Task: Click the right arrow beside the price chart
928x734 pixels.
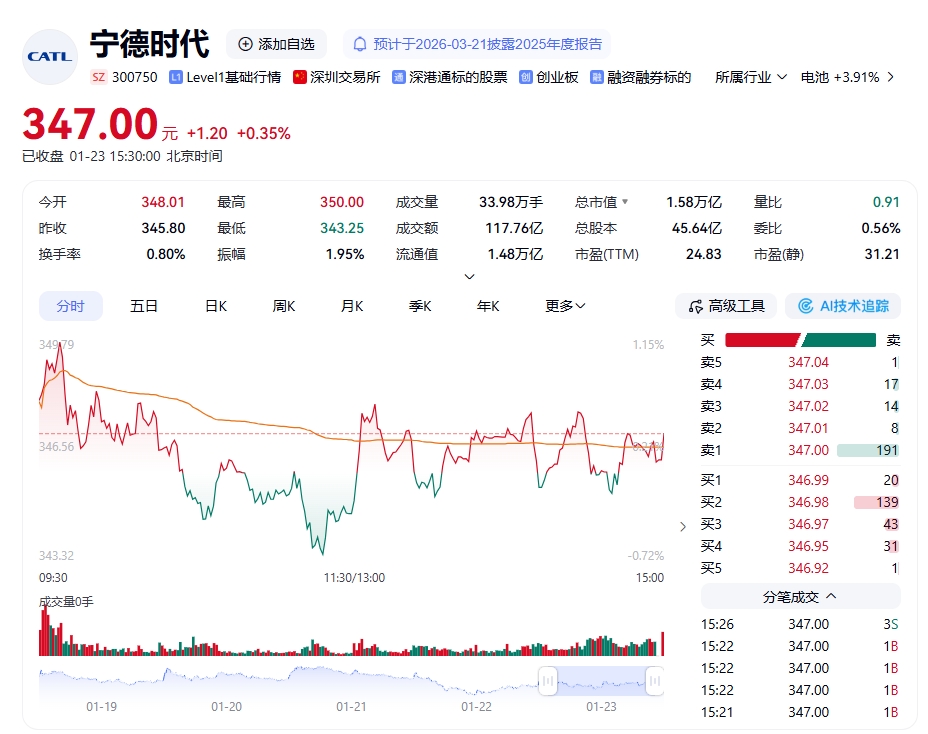Action: tap(683, 527)
